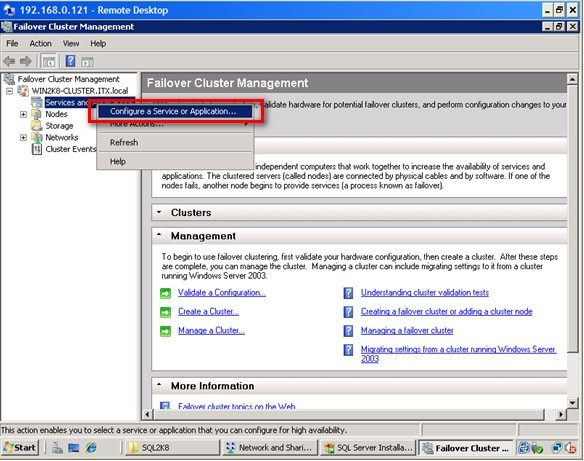This screenshot has height=461, width=584.
Task: Click the Back arrow toolbar icon
Action: click(x=9, y=61)
